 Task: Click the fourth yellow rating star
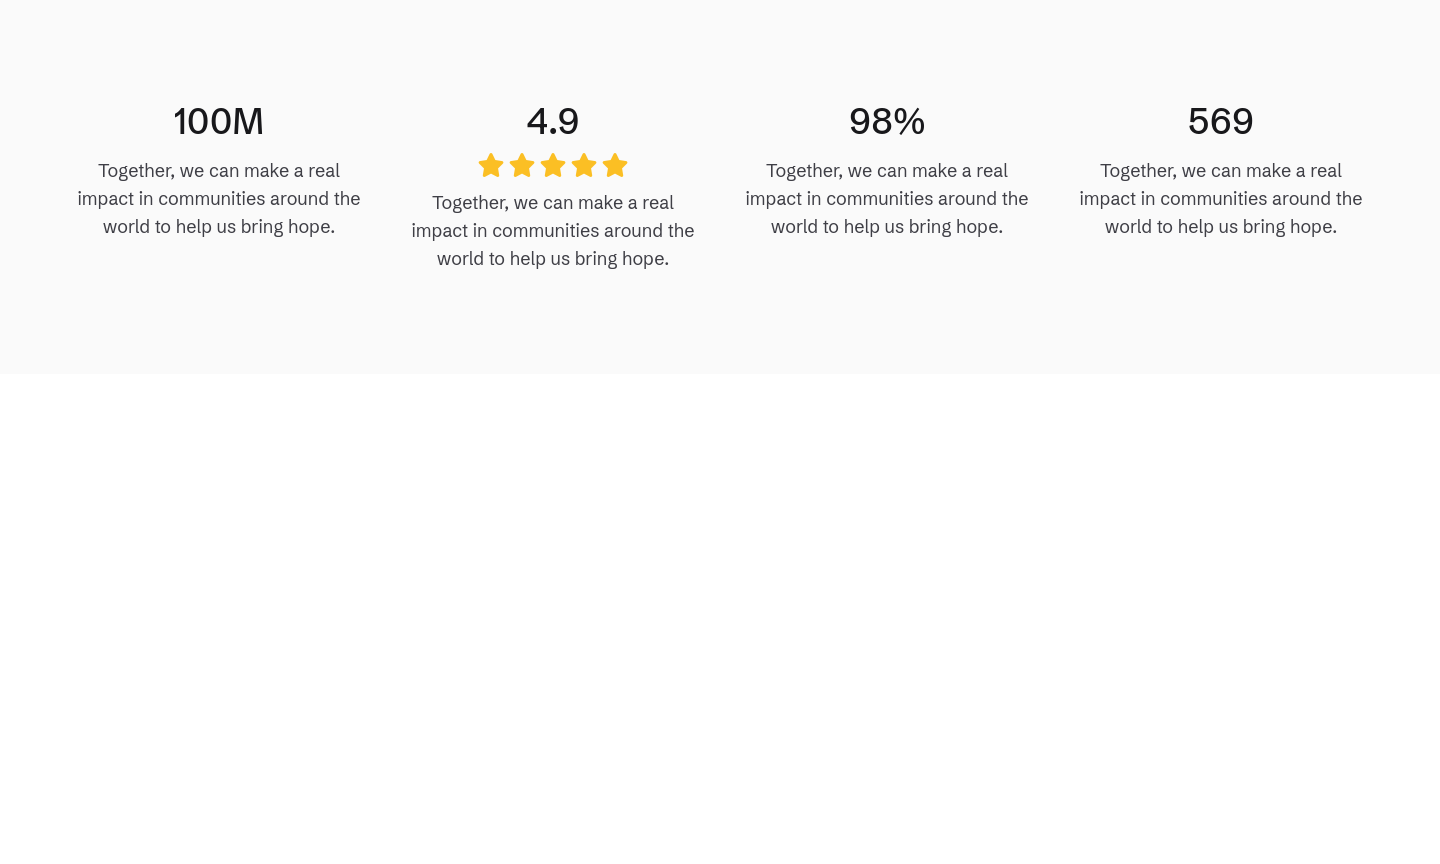[x=584, y=165]
